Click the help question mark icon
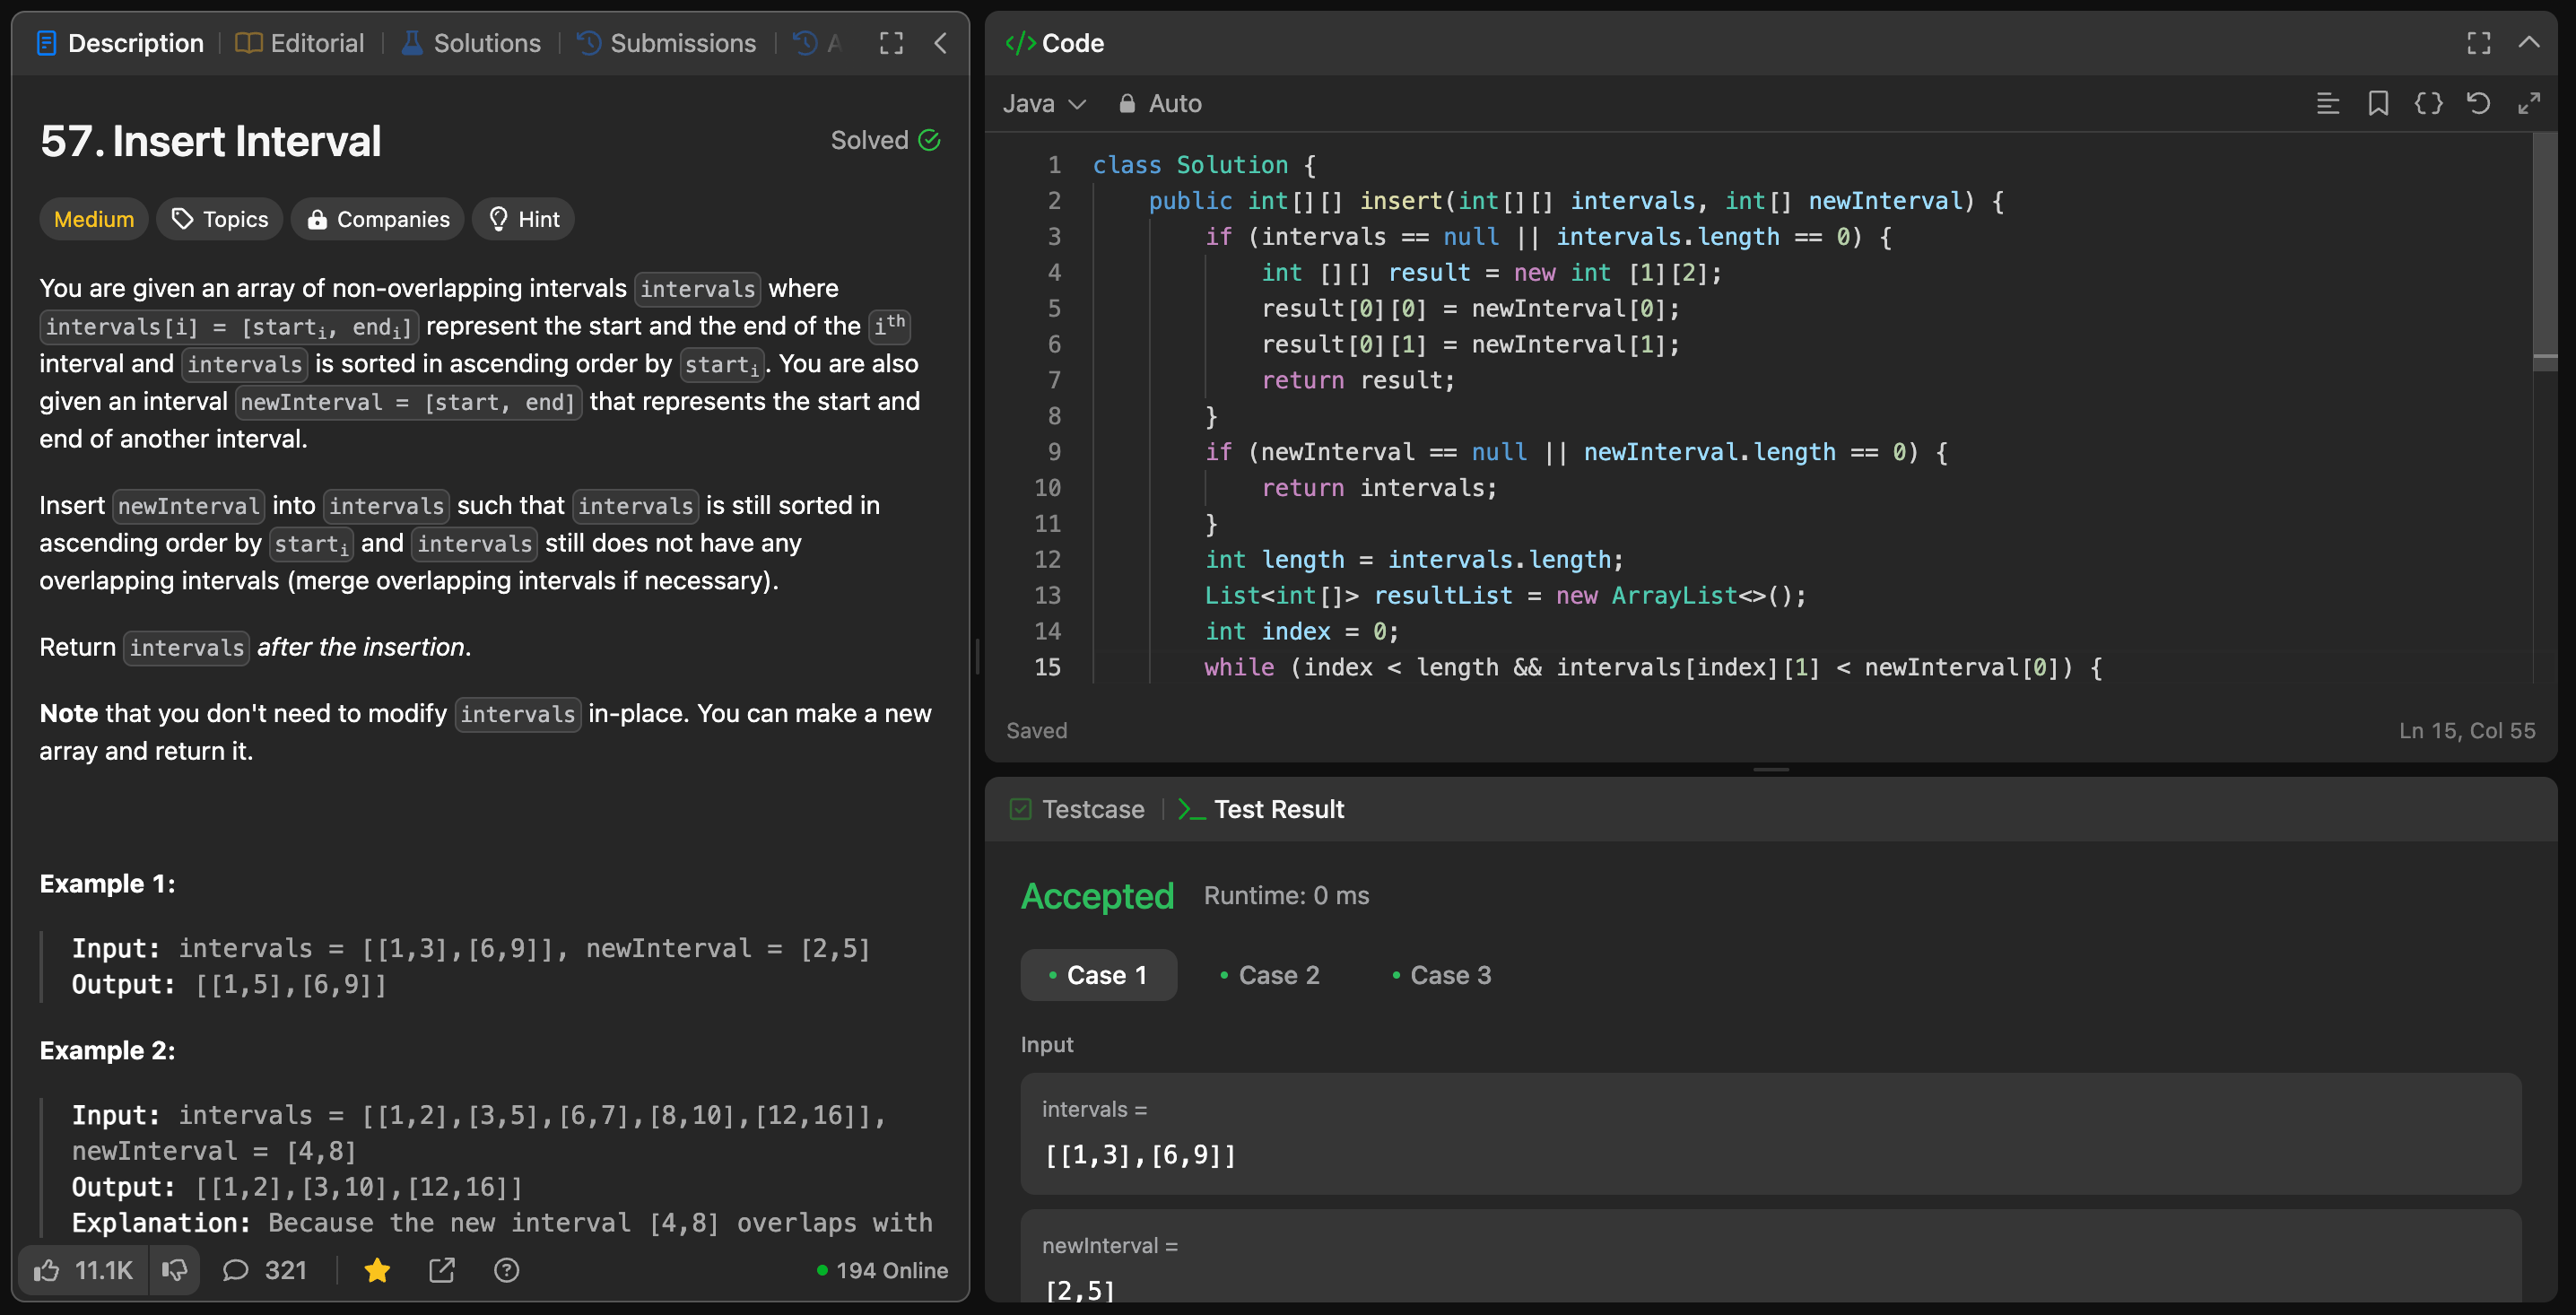The width and height of the screenshot is (2576, 1315). (x=506, y=1270)
